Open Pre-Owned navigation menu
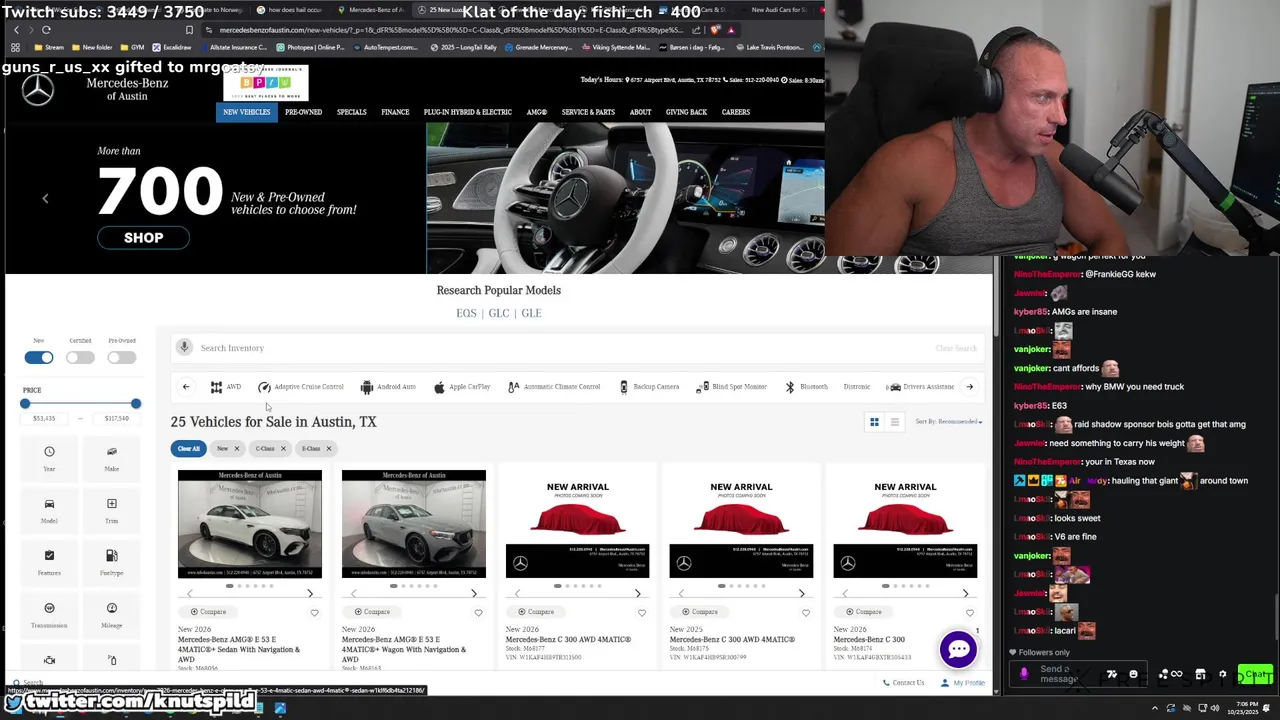 pyautogui.click(x=303, y=112)
